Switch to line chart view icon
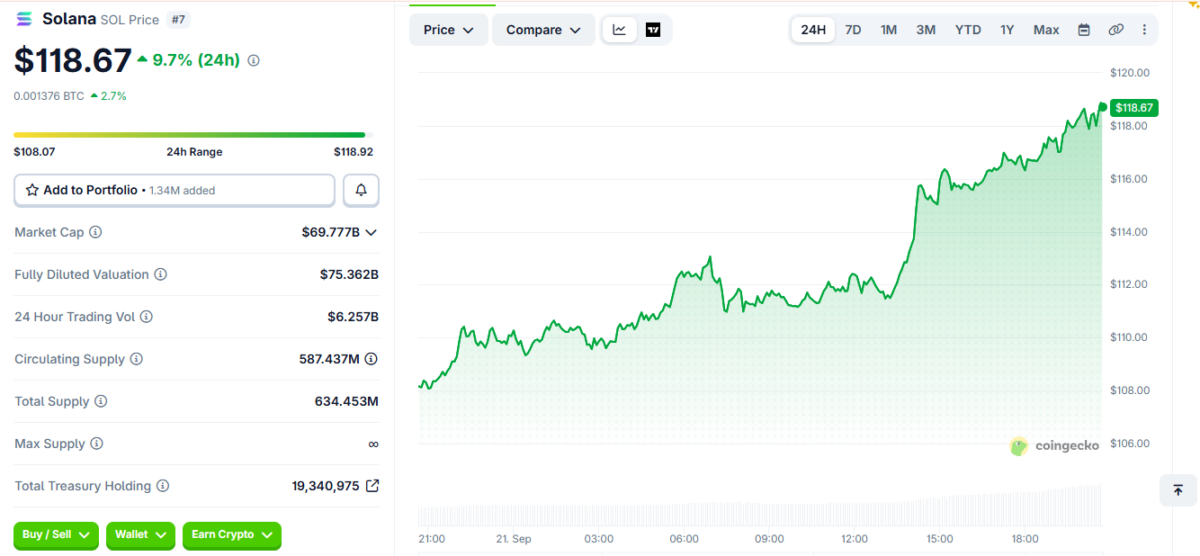 619,30
